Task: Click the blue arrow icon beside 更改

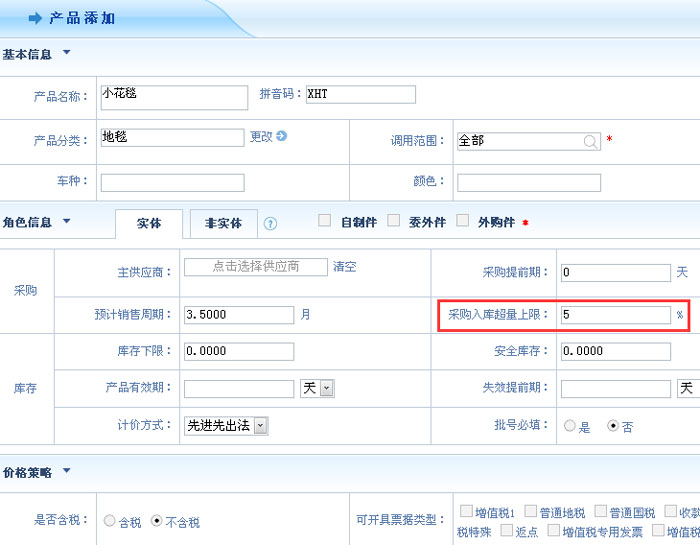Action: [x=282, y=136]
